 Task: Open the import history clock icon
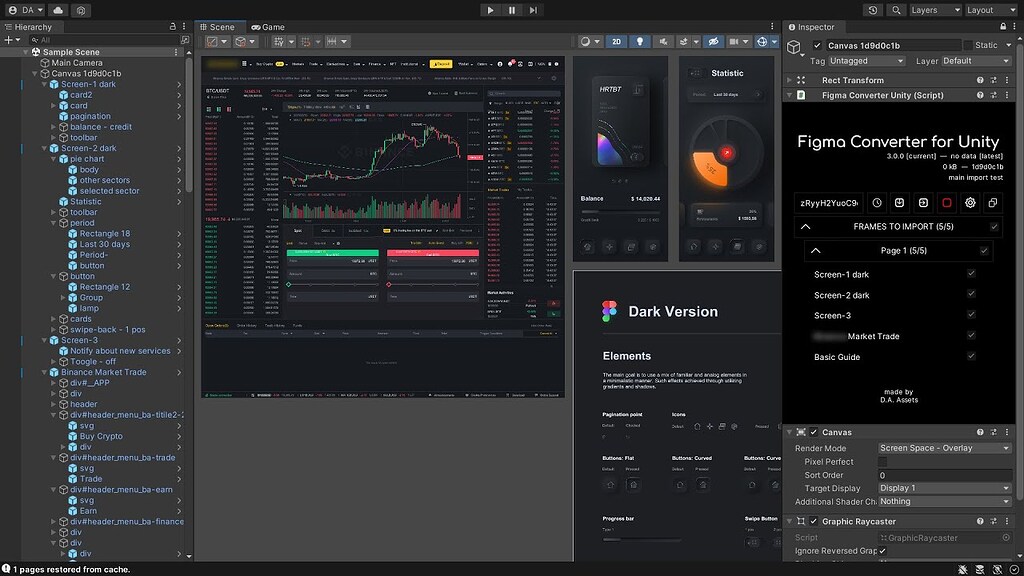(877, 203)
